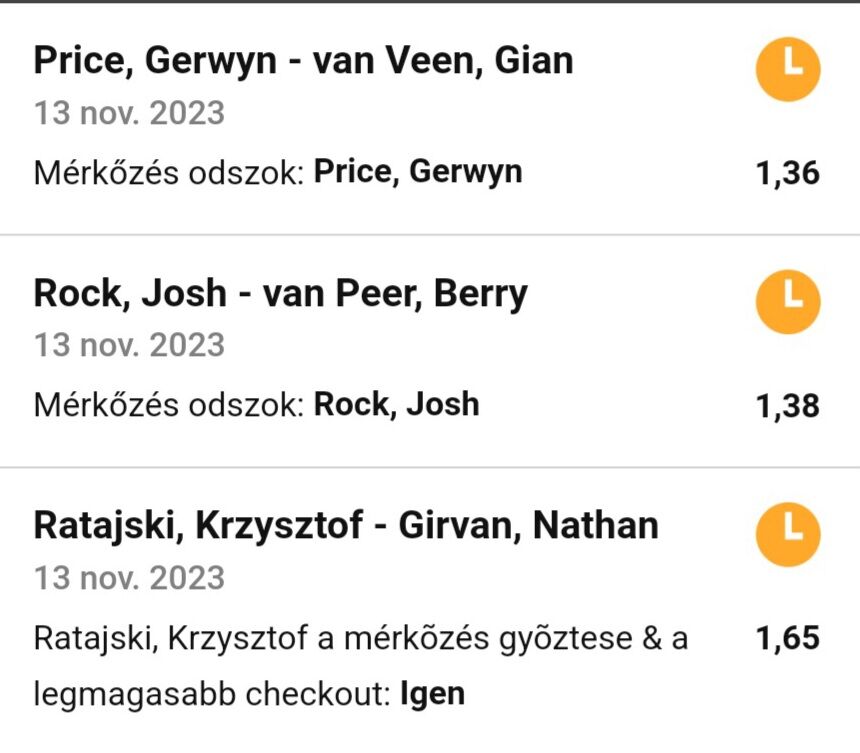The width and height of the screenshot is (860, 753).
Task: Click the 1,36 odds value
Action: click(788, 173)
